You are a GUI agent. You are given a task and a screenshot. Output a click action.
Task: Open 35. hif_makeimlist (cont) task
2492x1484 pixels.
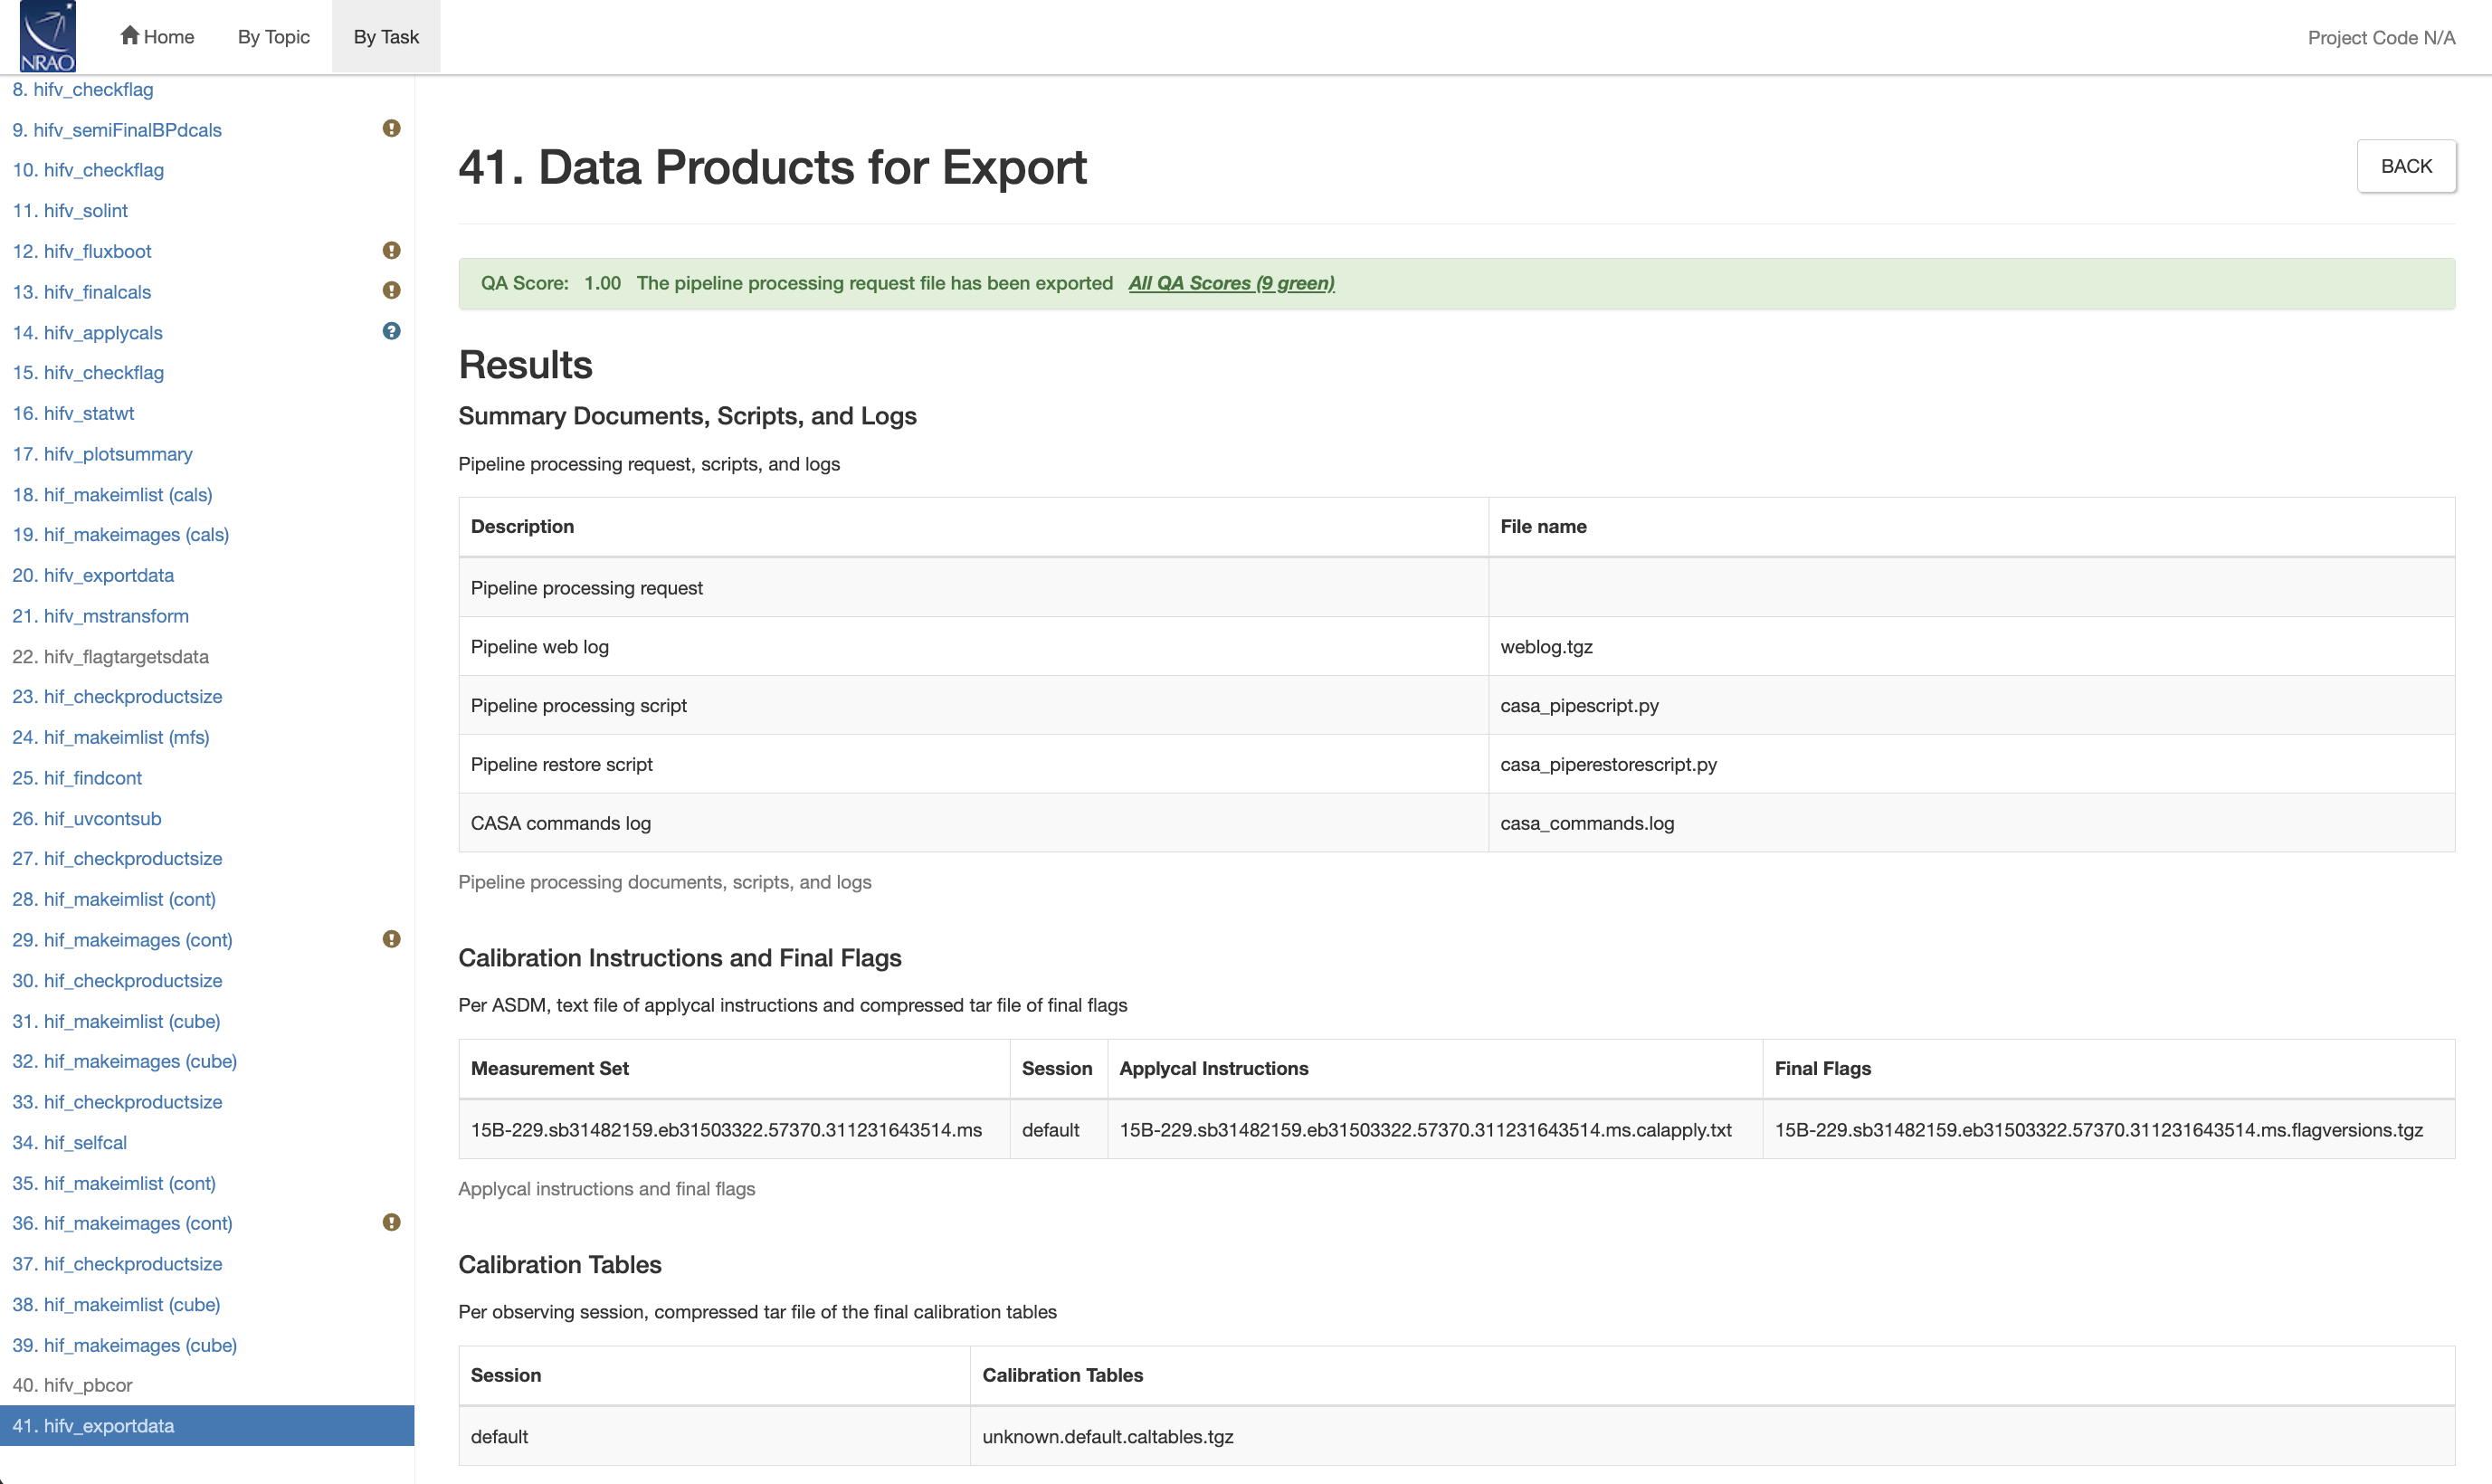coord(114,1183)
